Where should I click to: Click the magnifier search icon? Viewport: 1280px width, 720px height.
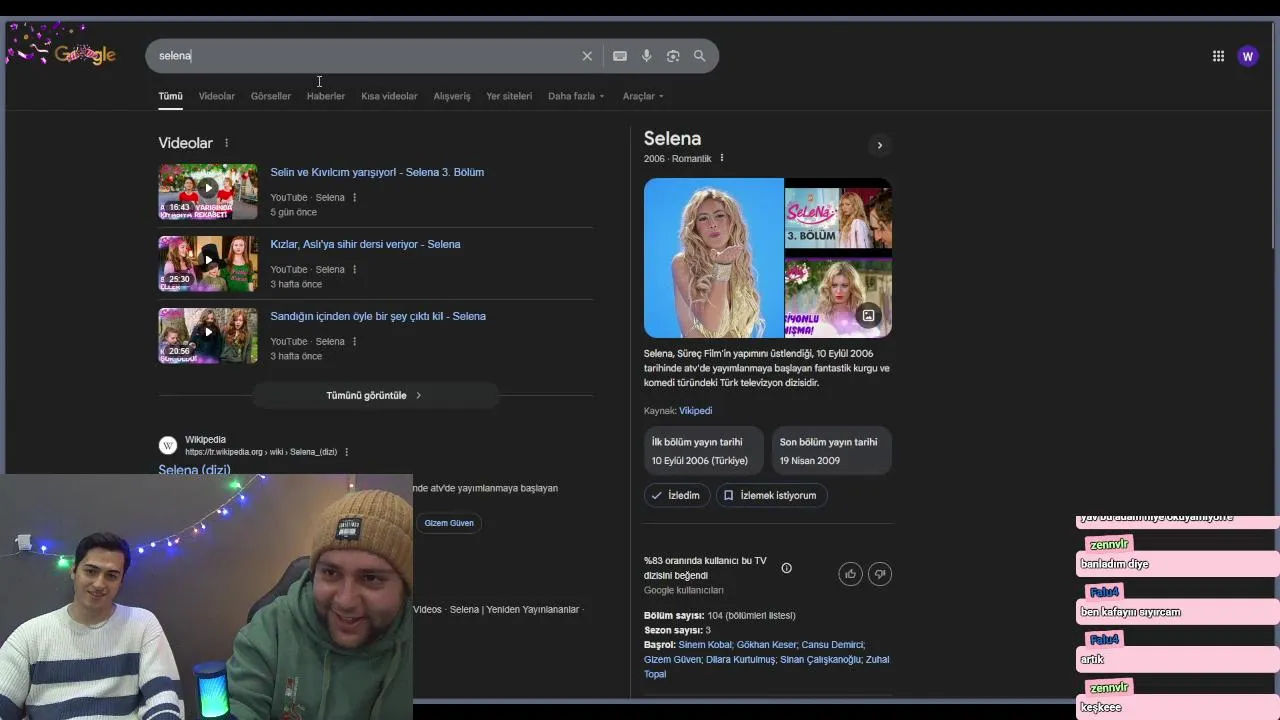pyautogui.click(x=700, y=56)
